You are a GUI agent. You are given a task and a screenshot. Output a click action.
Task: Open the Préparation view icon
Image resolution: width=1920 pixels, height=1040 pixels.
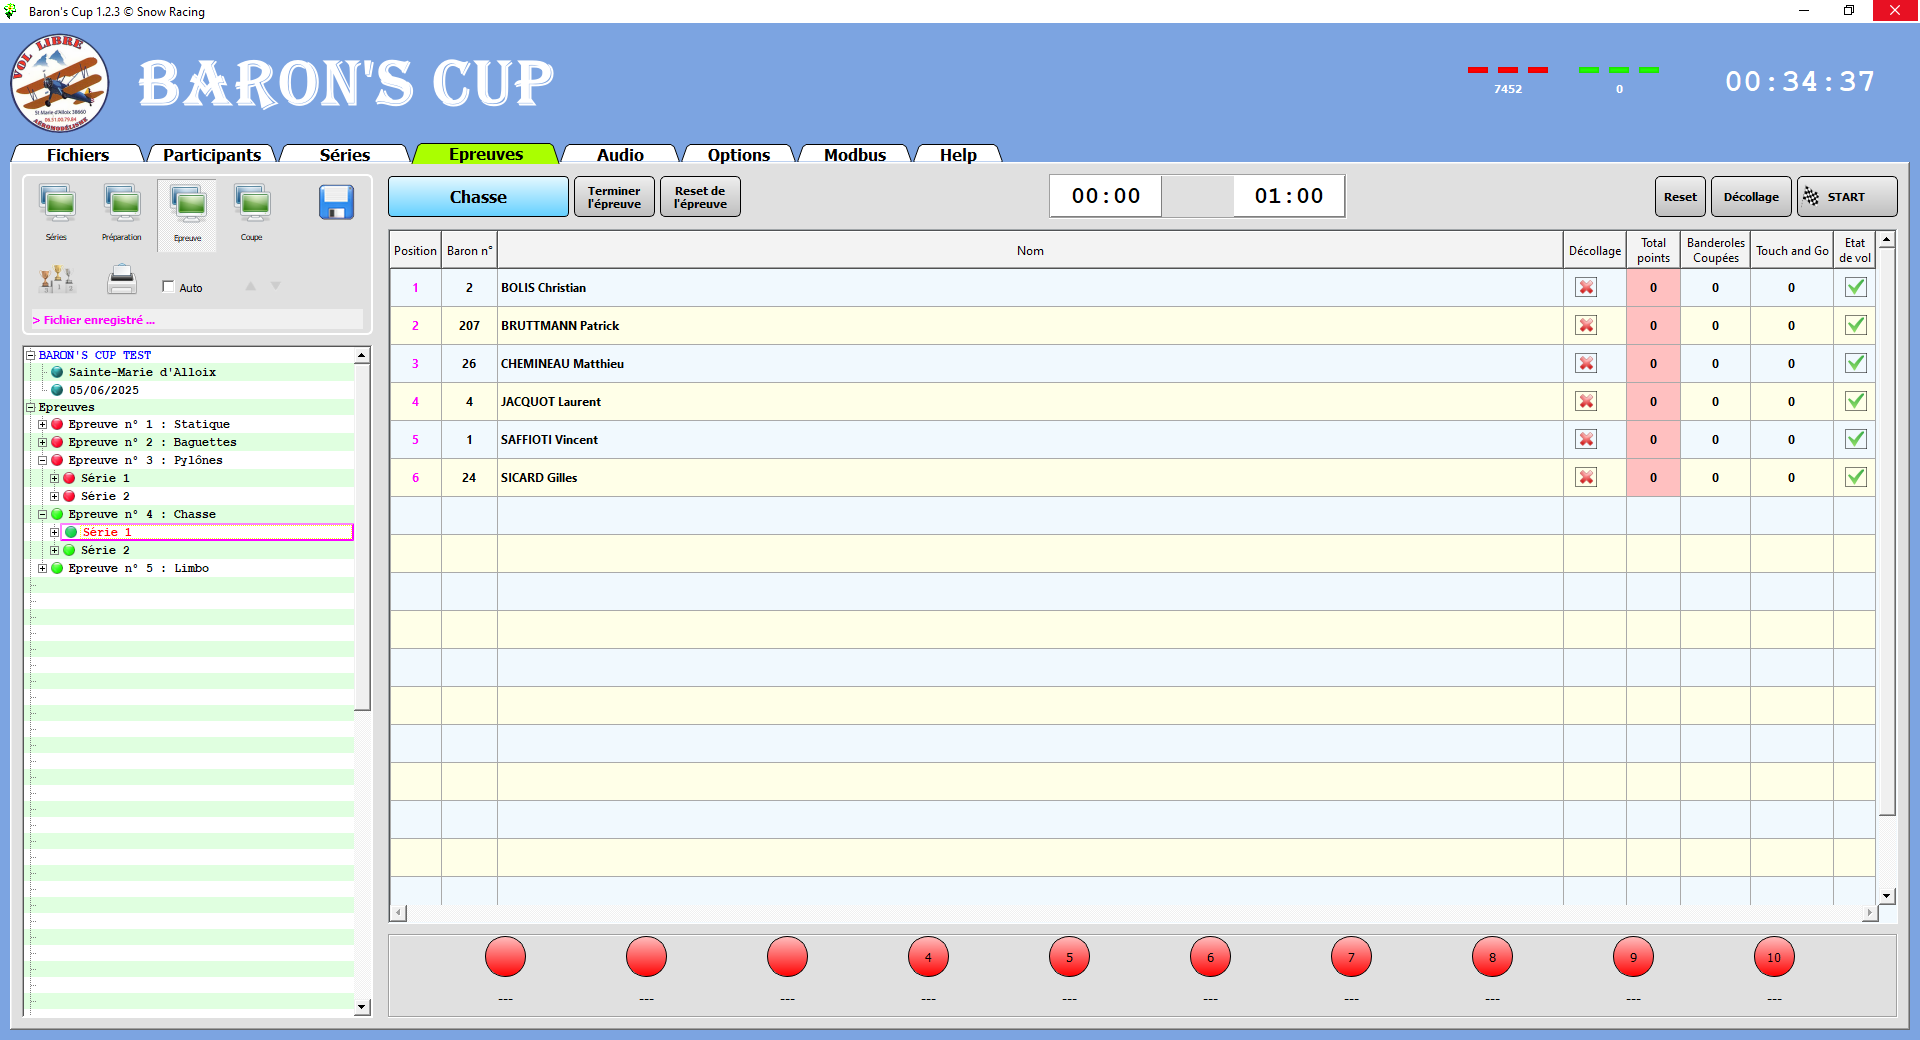(x=122, y=205)
